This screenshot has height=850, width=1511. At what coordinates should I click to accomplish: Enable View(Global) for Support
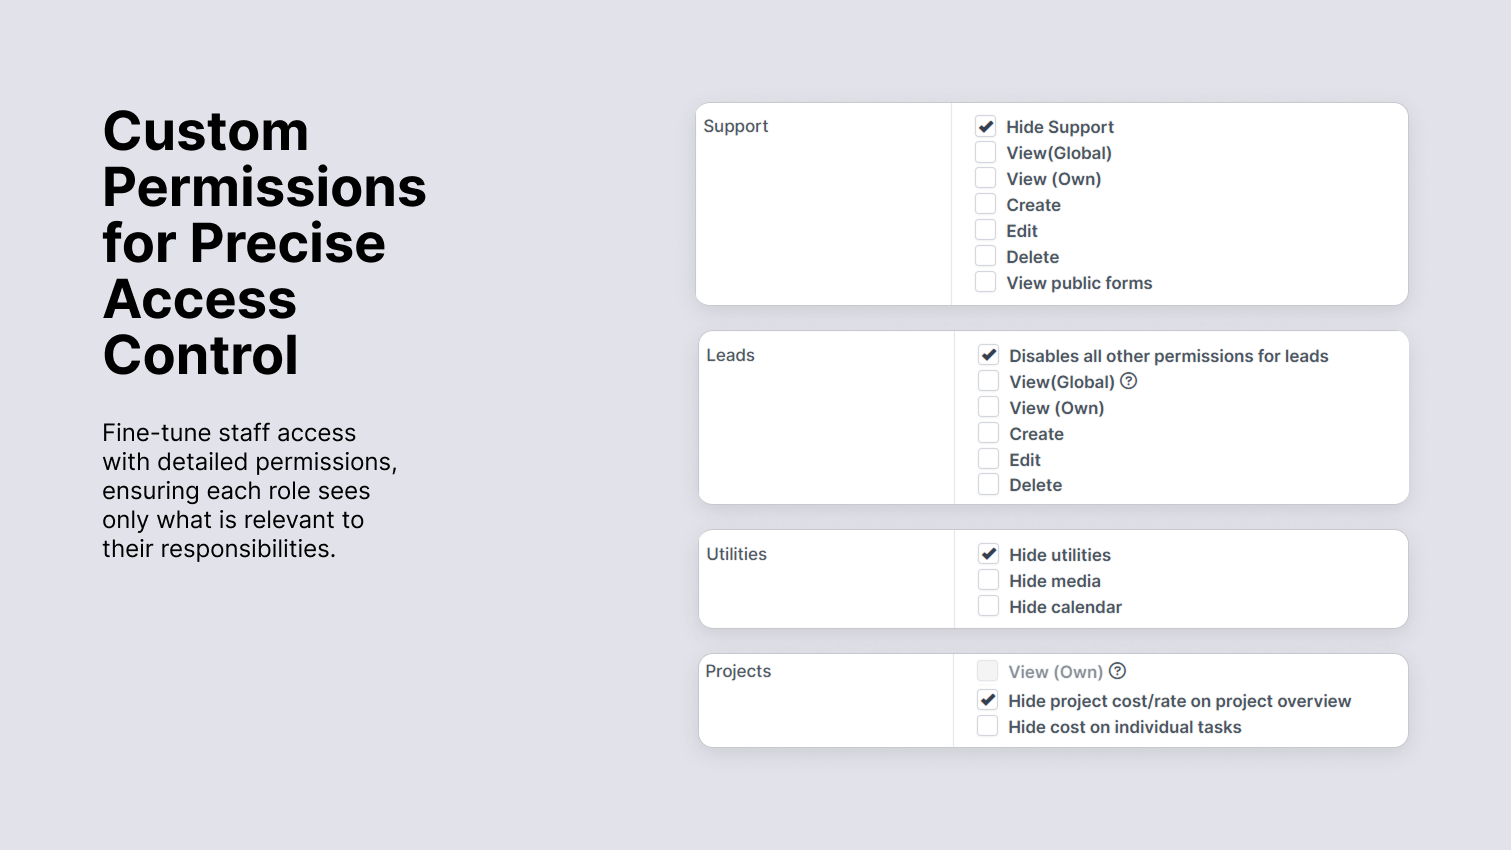(986, 152)
